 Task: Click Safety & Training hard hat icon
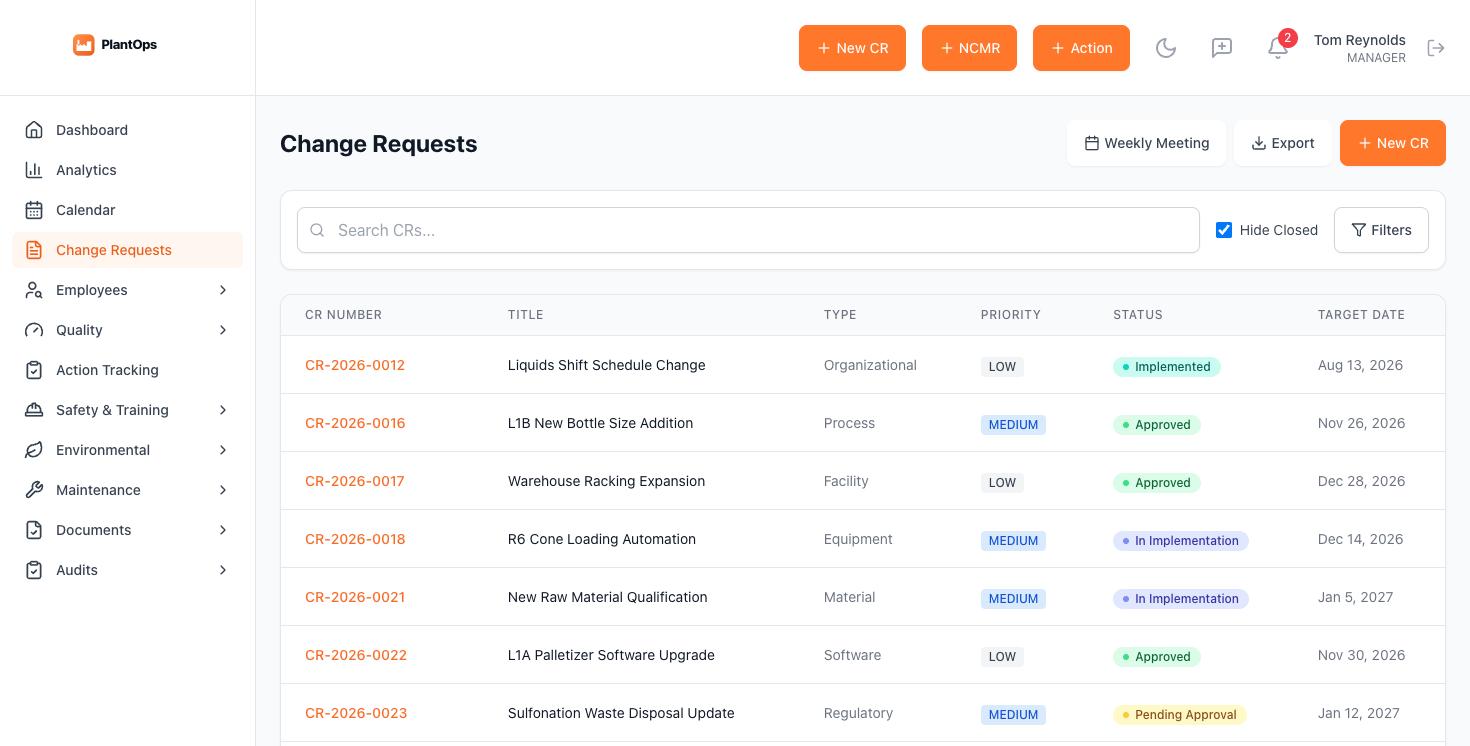coord(34,410)
